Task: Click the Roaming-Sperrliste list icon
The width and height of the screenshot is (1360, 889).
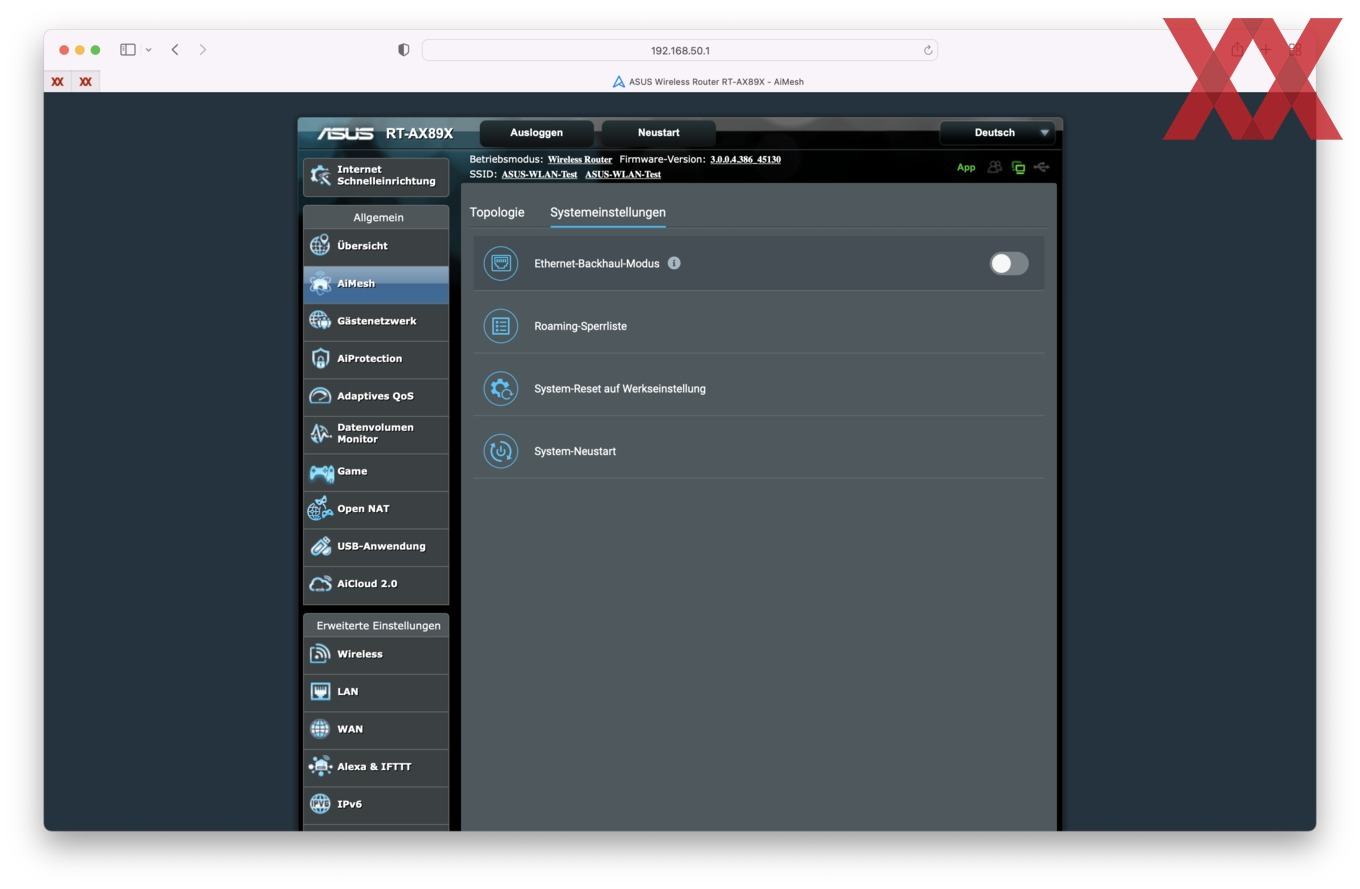Action: [x=501, y=326]
